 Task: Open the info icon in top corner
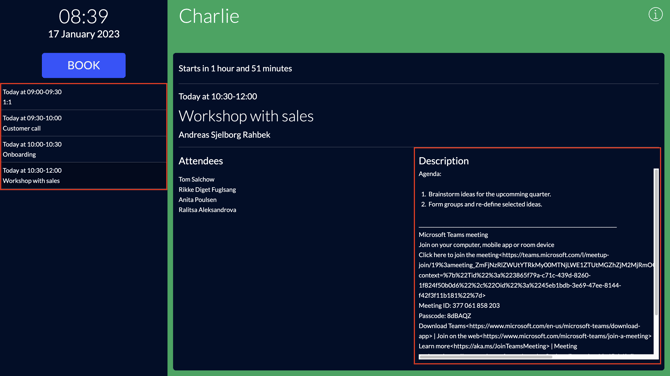coord(655,14)
